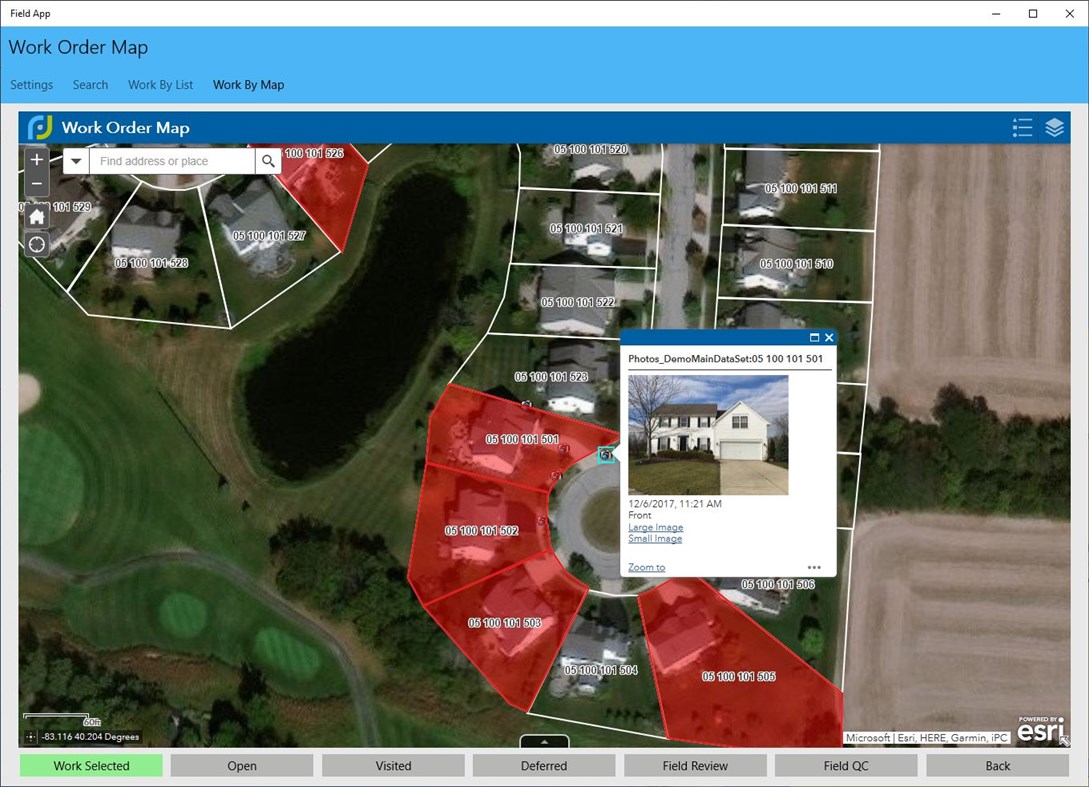Open the Settings tab
The width and height of the screenshot is (1089, 787).
[31, 85]
